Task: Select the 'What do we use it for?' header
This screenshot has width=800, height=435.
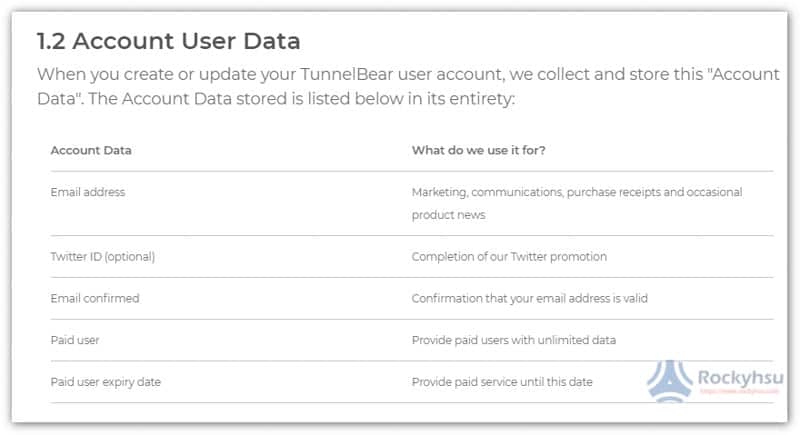Action: point(479,150)
